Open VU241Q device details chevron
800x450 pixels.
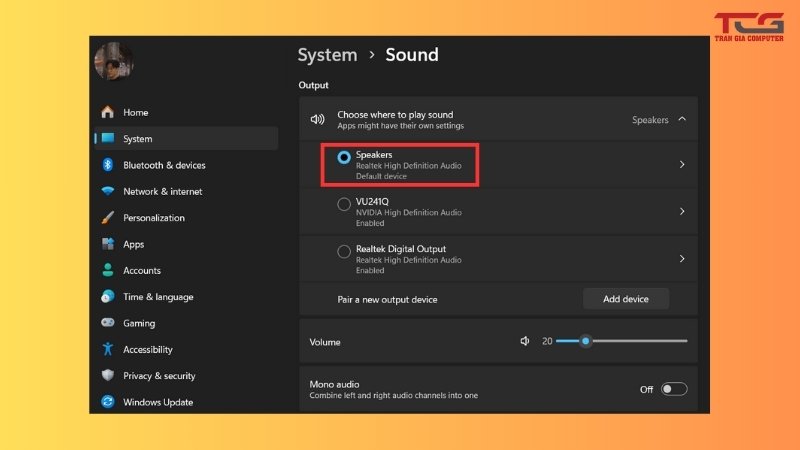682,211
